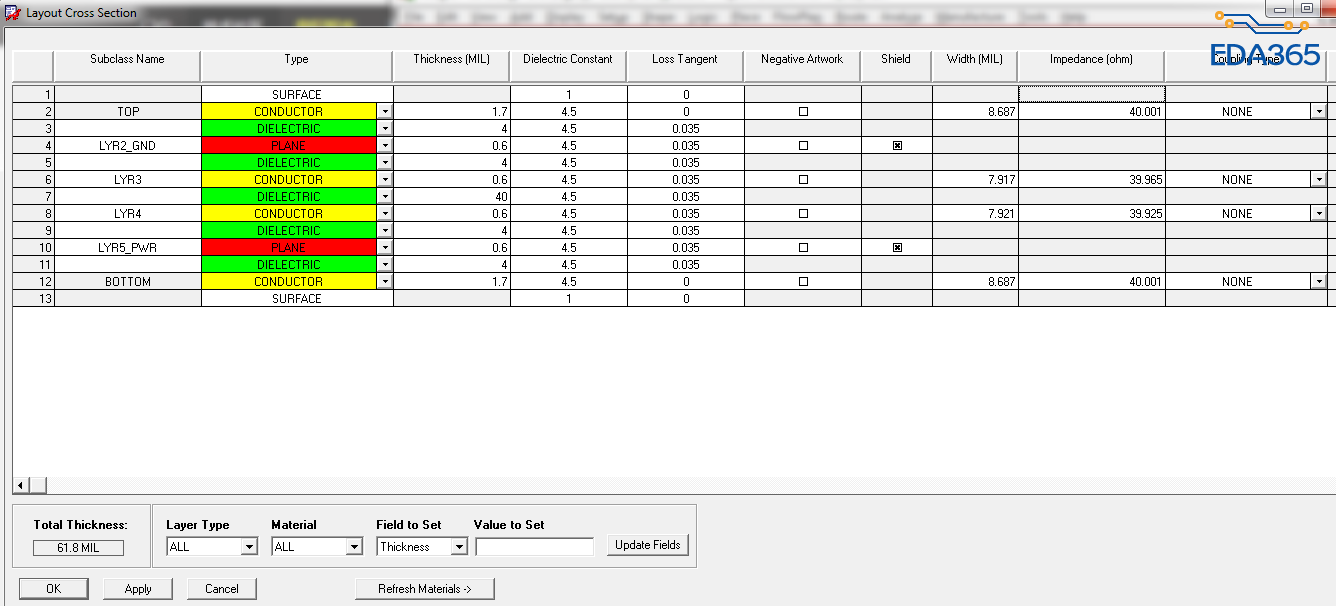Click DIELECTRIC type cell in row 7

(x=289, y=197)
